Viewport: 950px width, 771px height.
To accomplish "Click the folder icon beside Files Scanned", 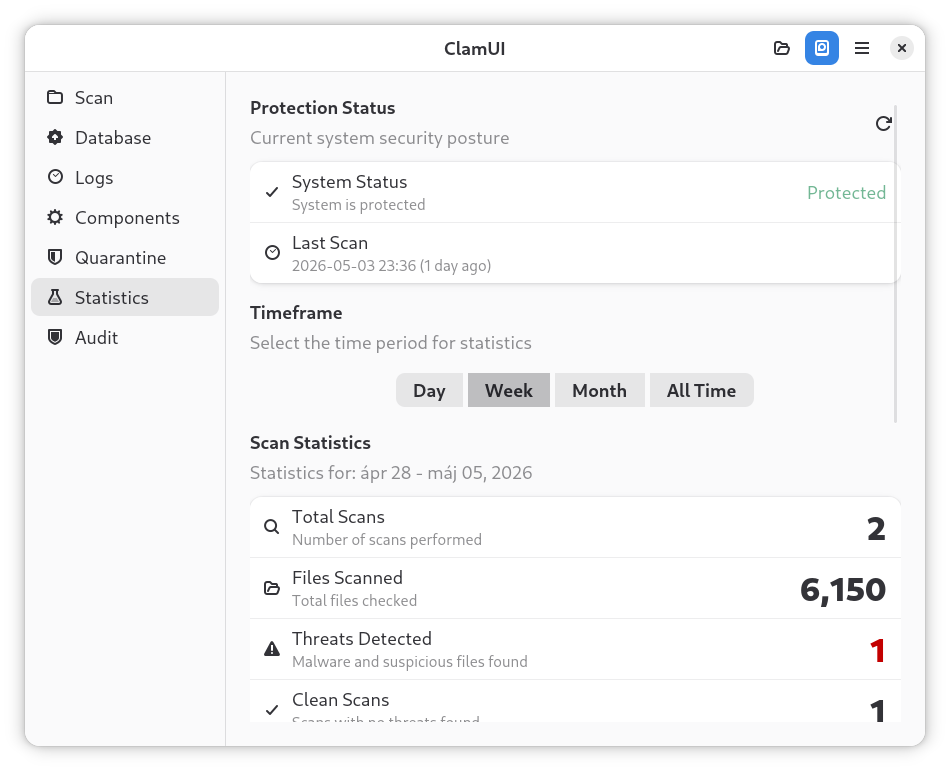I will click(x=272, y=588).
